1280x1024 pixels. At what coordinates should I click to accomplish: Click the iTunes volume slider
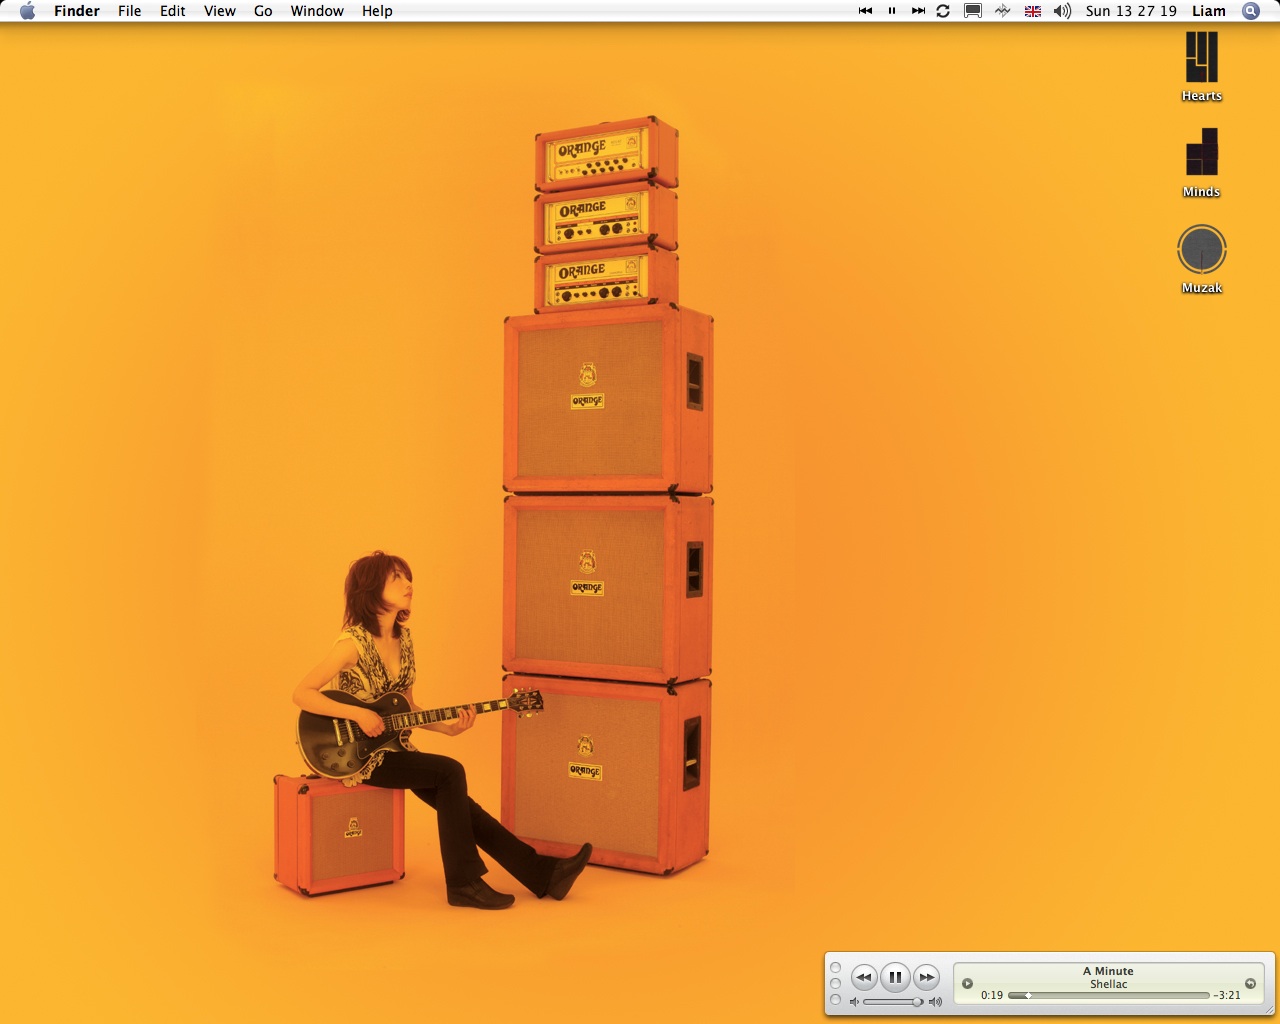pos(892,1001)
